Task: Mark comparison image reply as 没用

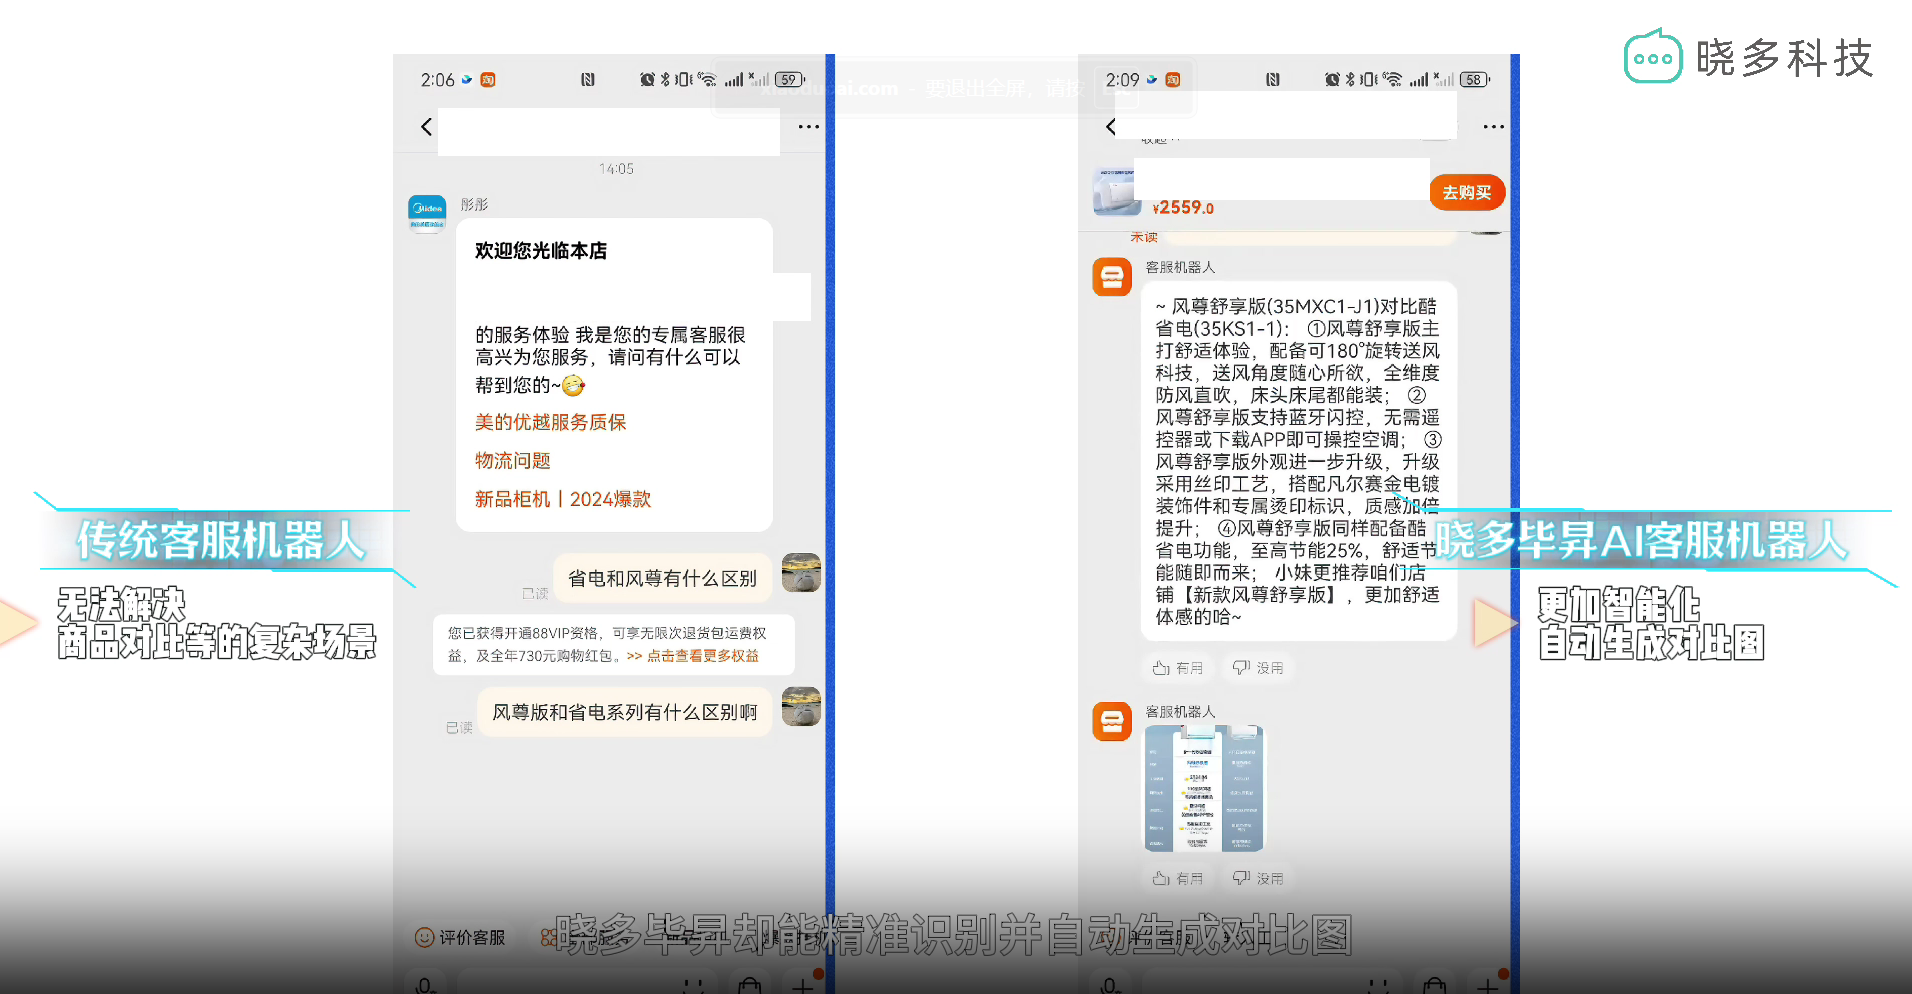Action: 1258,879
